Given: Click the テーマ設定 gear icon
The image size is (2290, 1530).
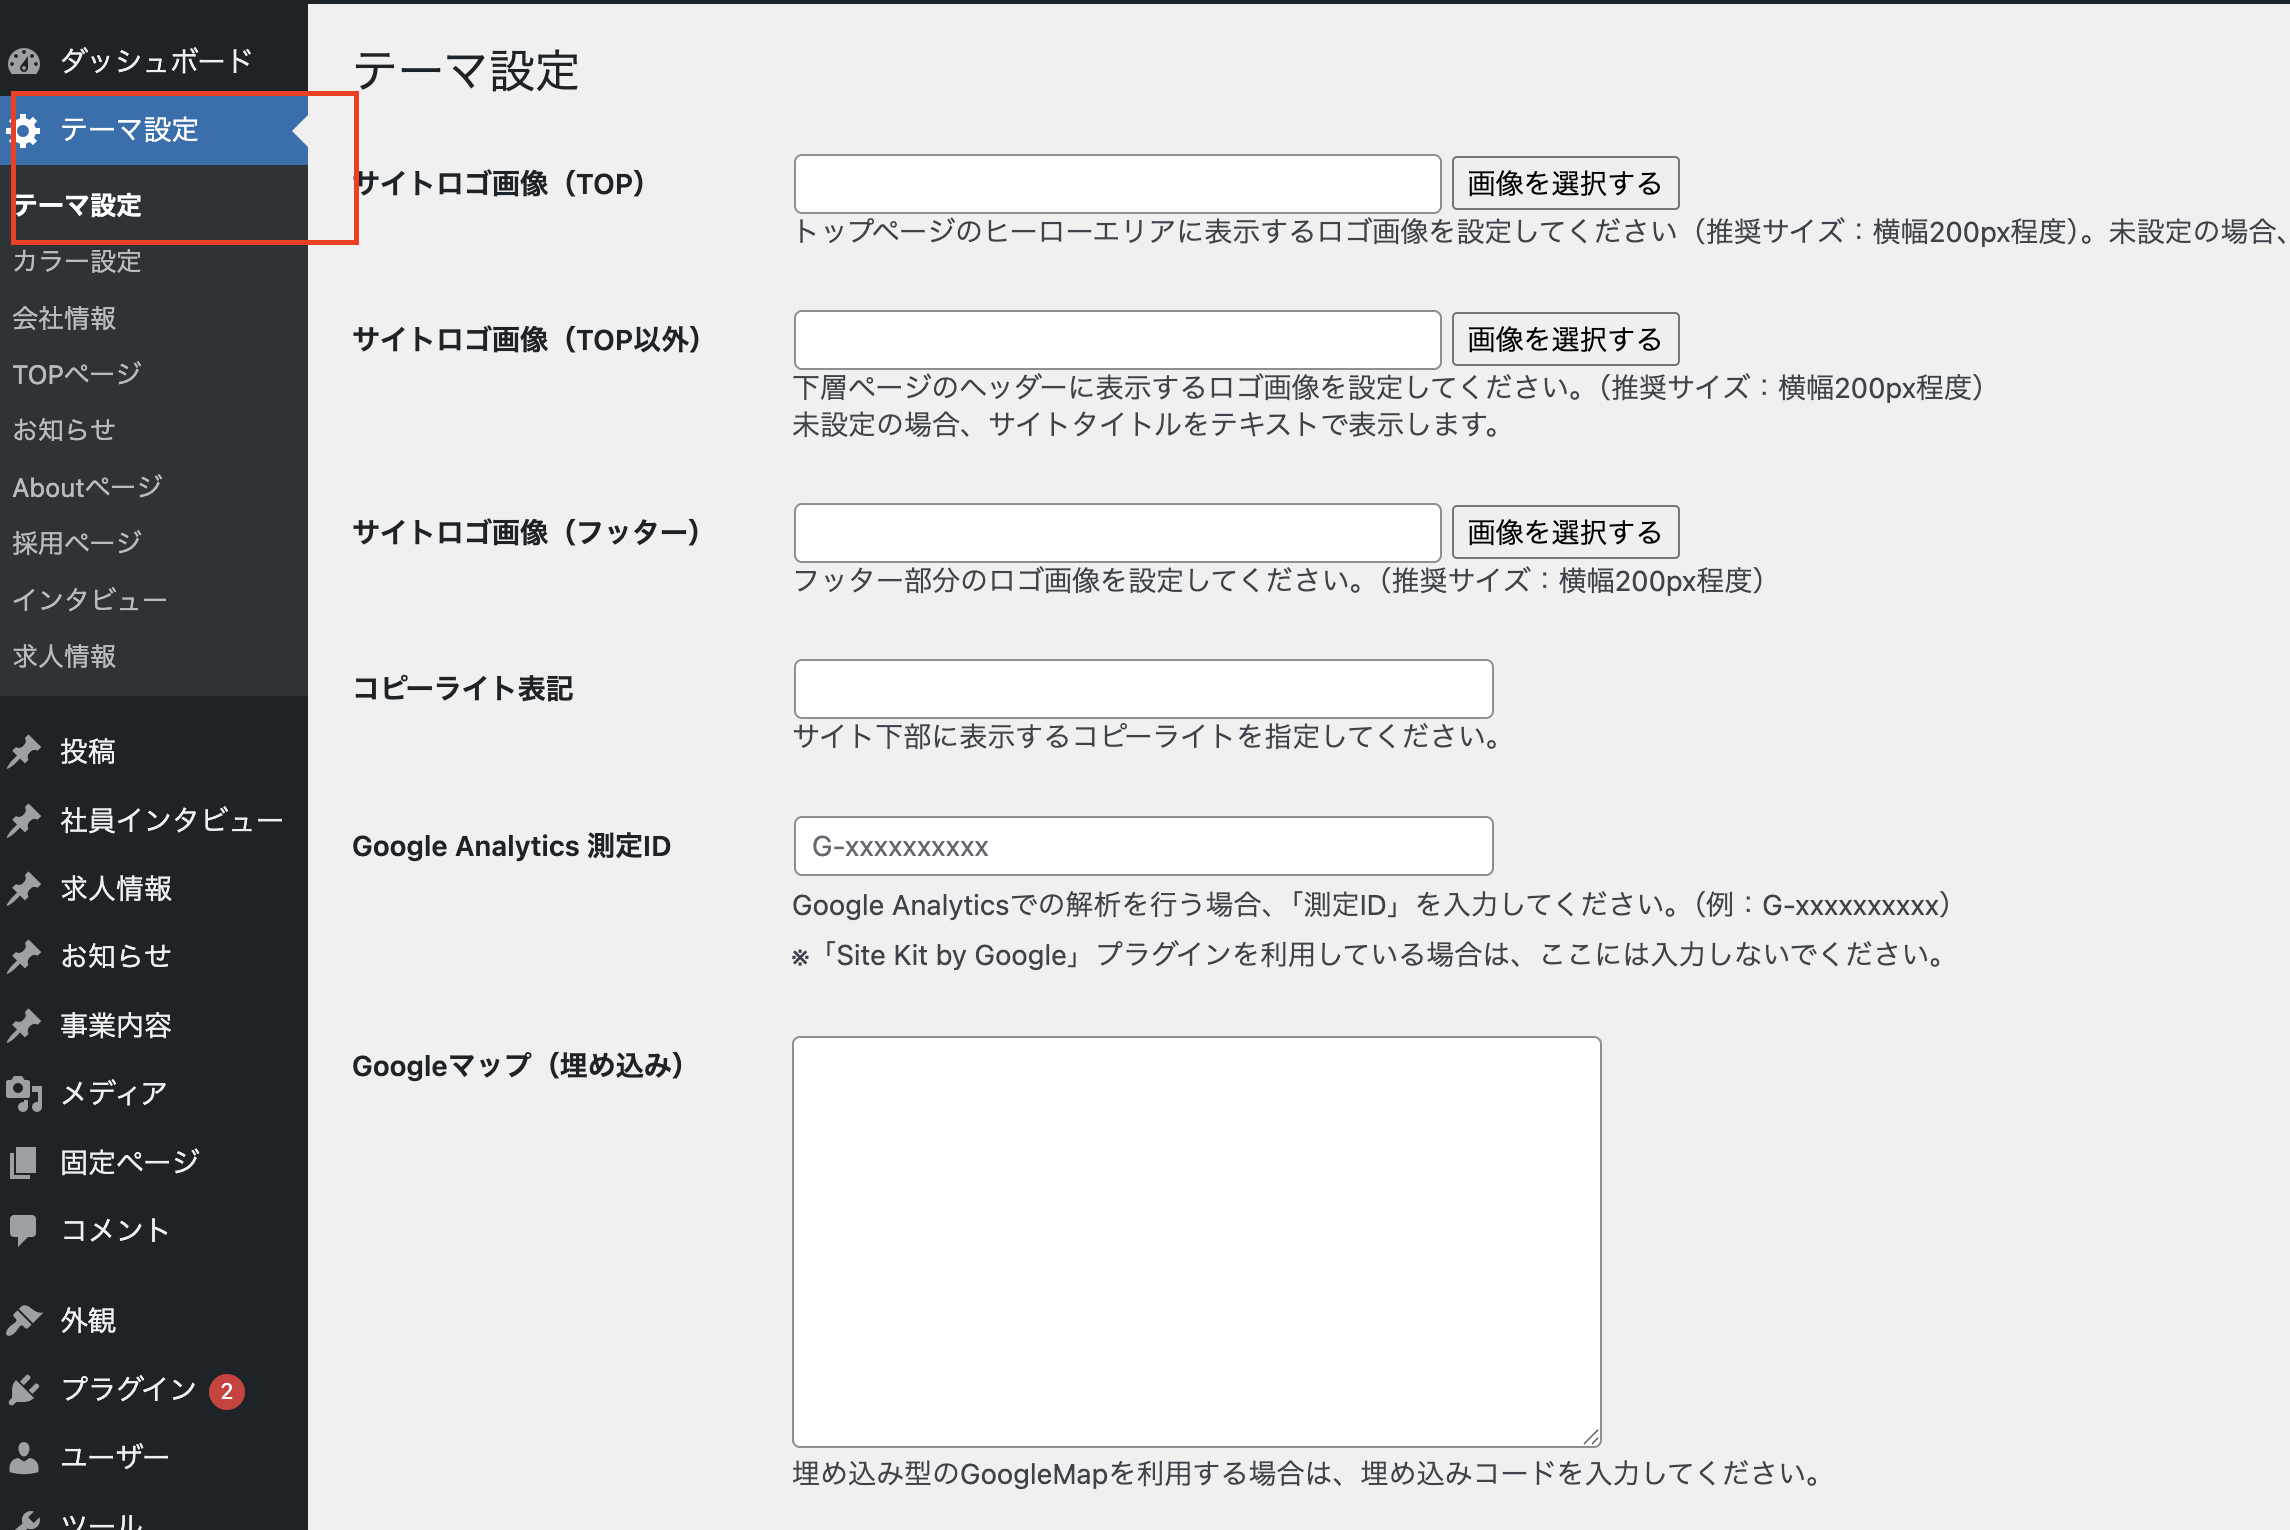Looking at the screenshot, I should coord(24,130).
